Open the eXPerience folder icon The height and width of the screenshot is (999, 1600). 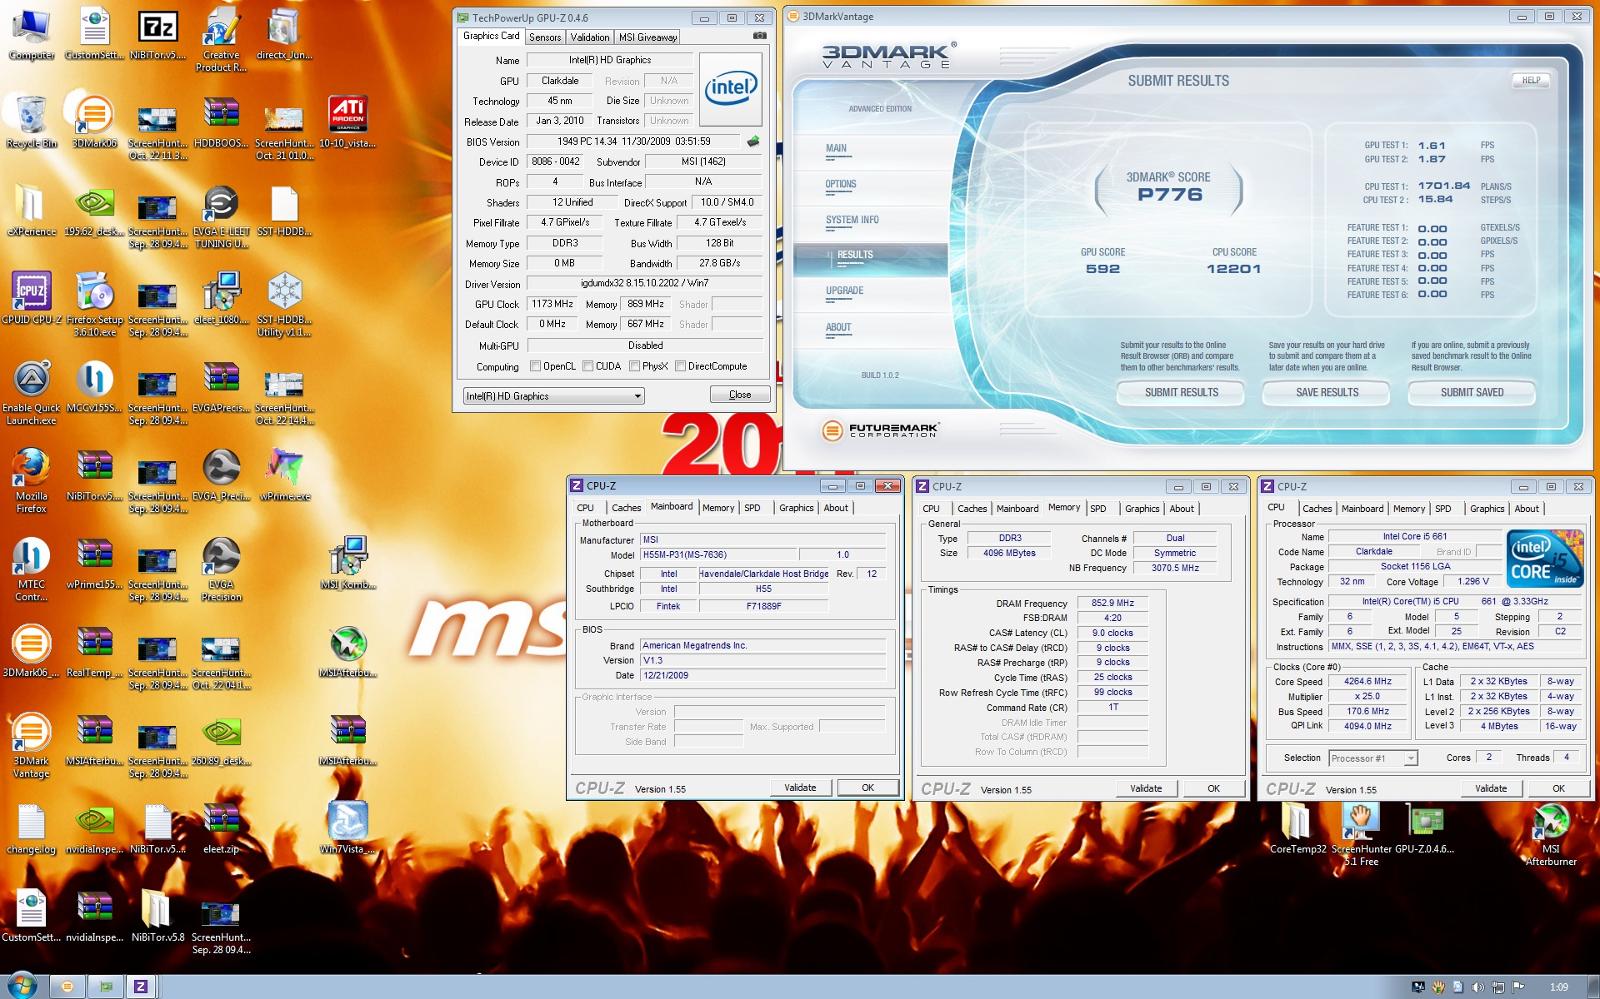click(x=31, y=209)
